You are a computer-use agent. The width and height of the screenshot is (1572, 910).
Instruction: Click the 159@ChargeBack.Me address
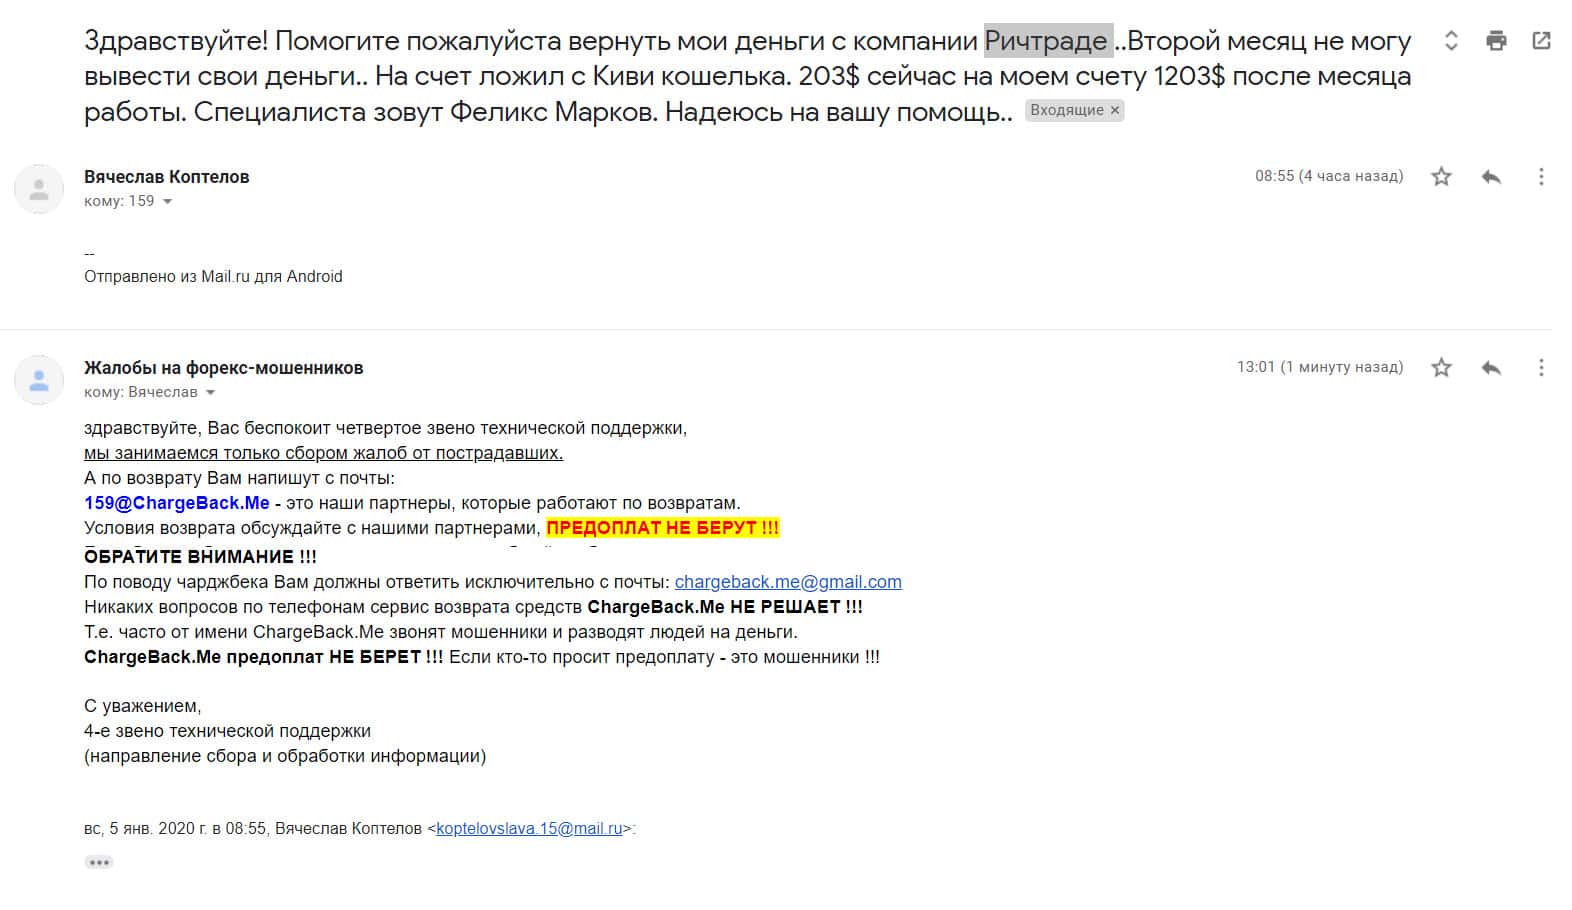click(177, 503)
